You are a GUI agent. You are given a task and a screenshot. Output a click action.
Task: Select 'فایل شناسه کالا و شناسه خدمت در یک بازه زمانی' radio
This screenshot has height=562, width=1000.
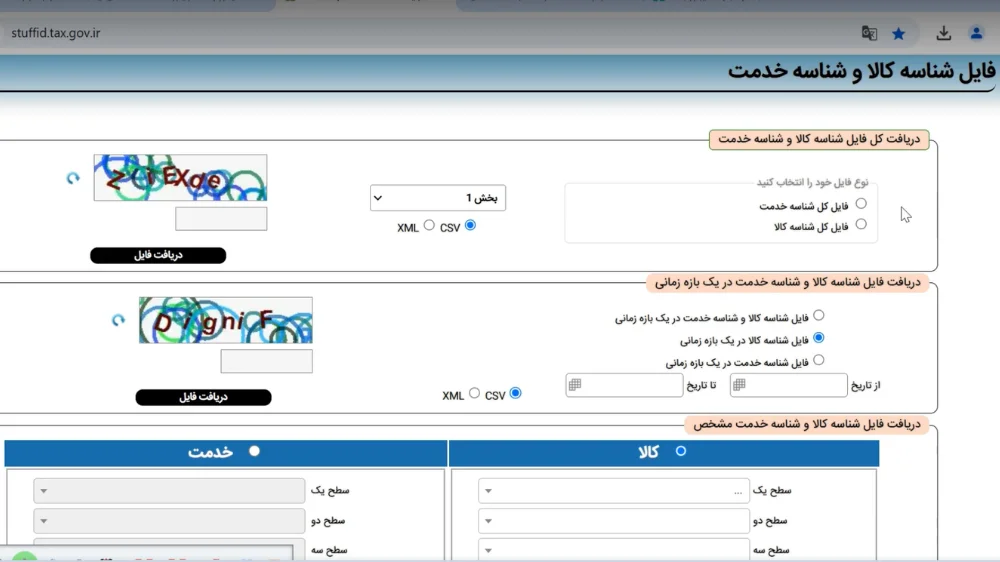tap(819, 315)
